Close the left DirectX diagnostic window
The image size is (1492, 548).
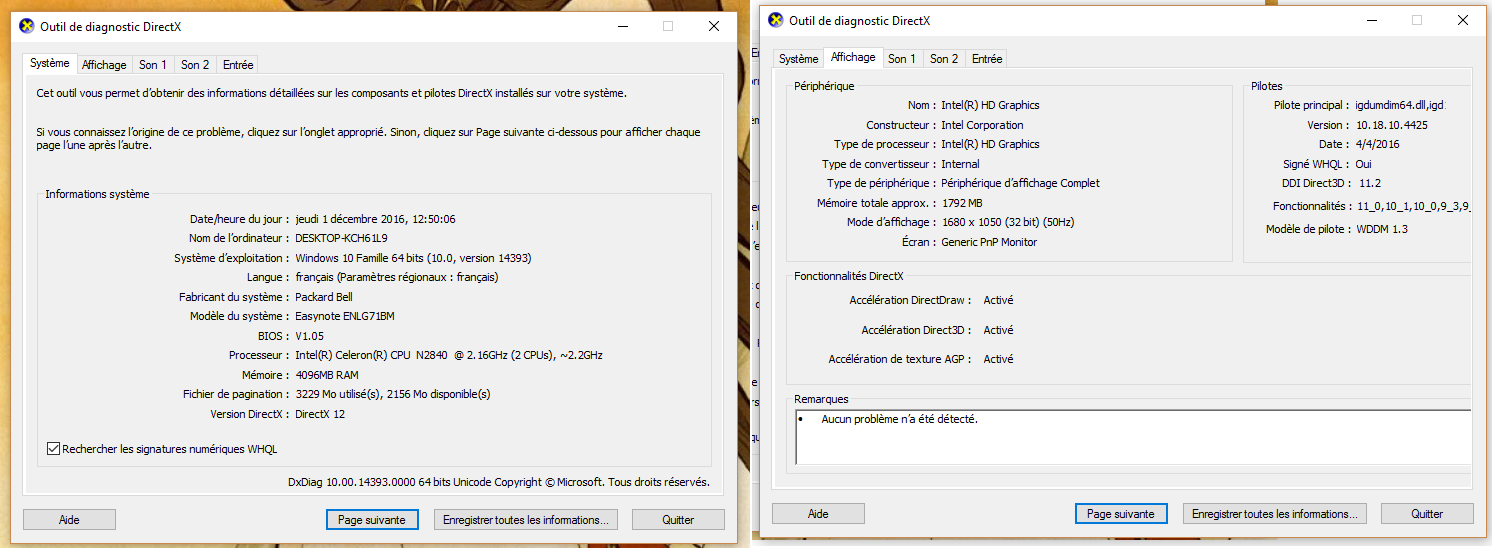714,26
